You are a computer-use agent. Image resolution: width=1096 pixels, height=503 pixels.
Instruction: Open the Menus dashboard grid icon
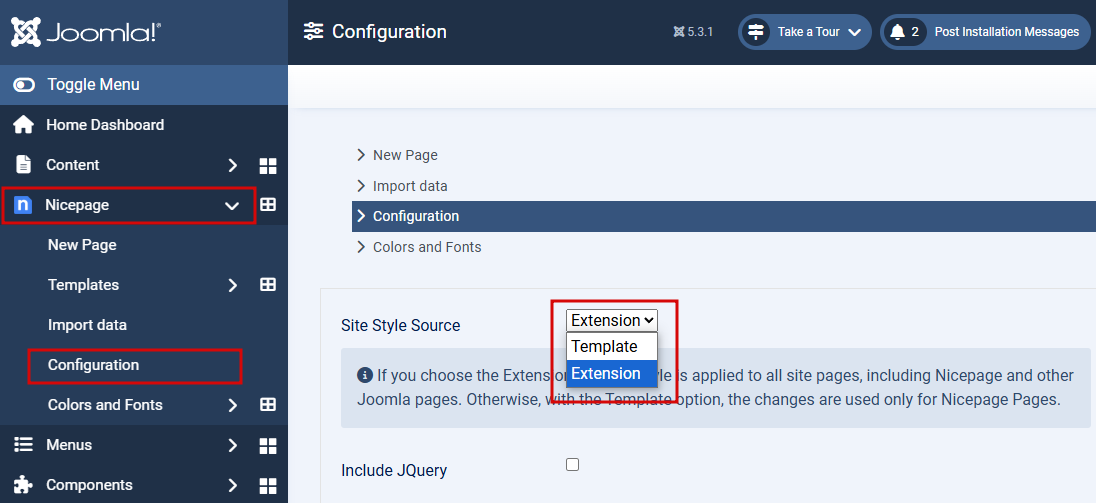[x=268, y=446]
